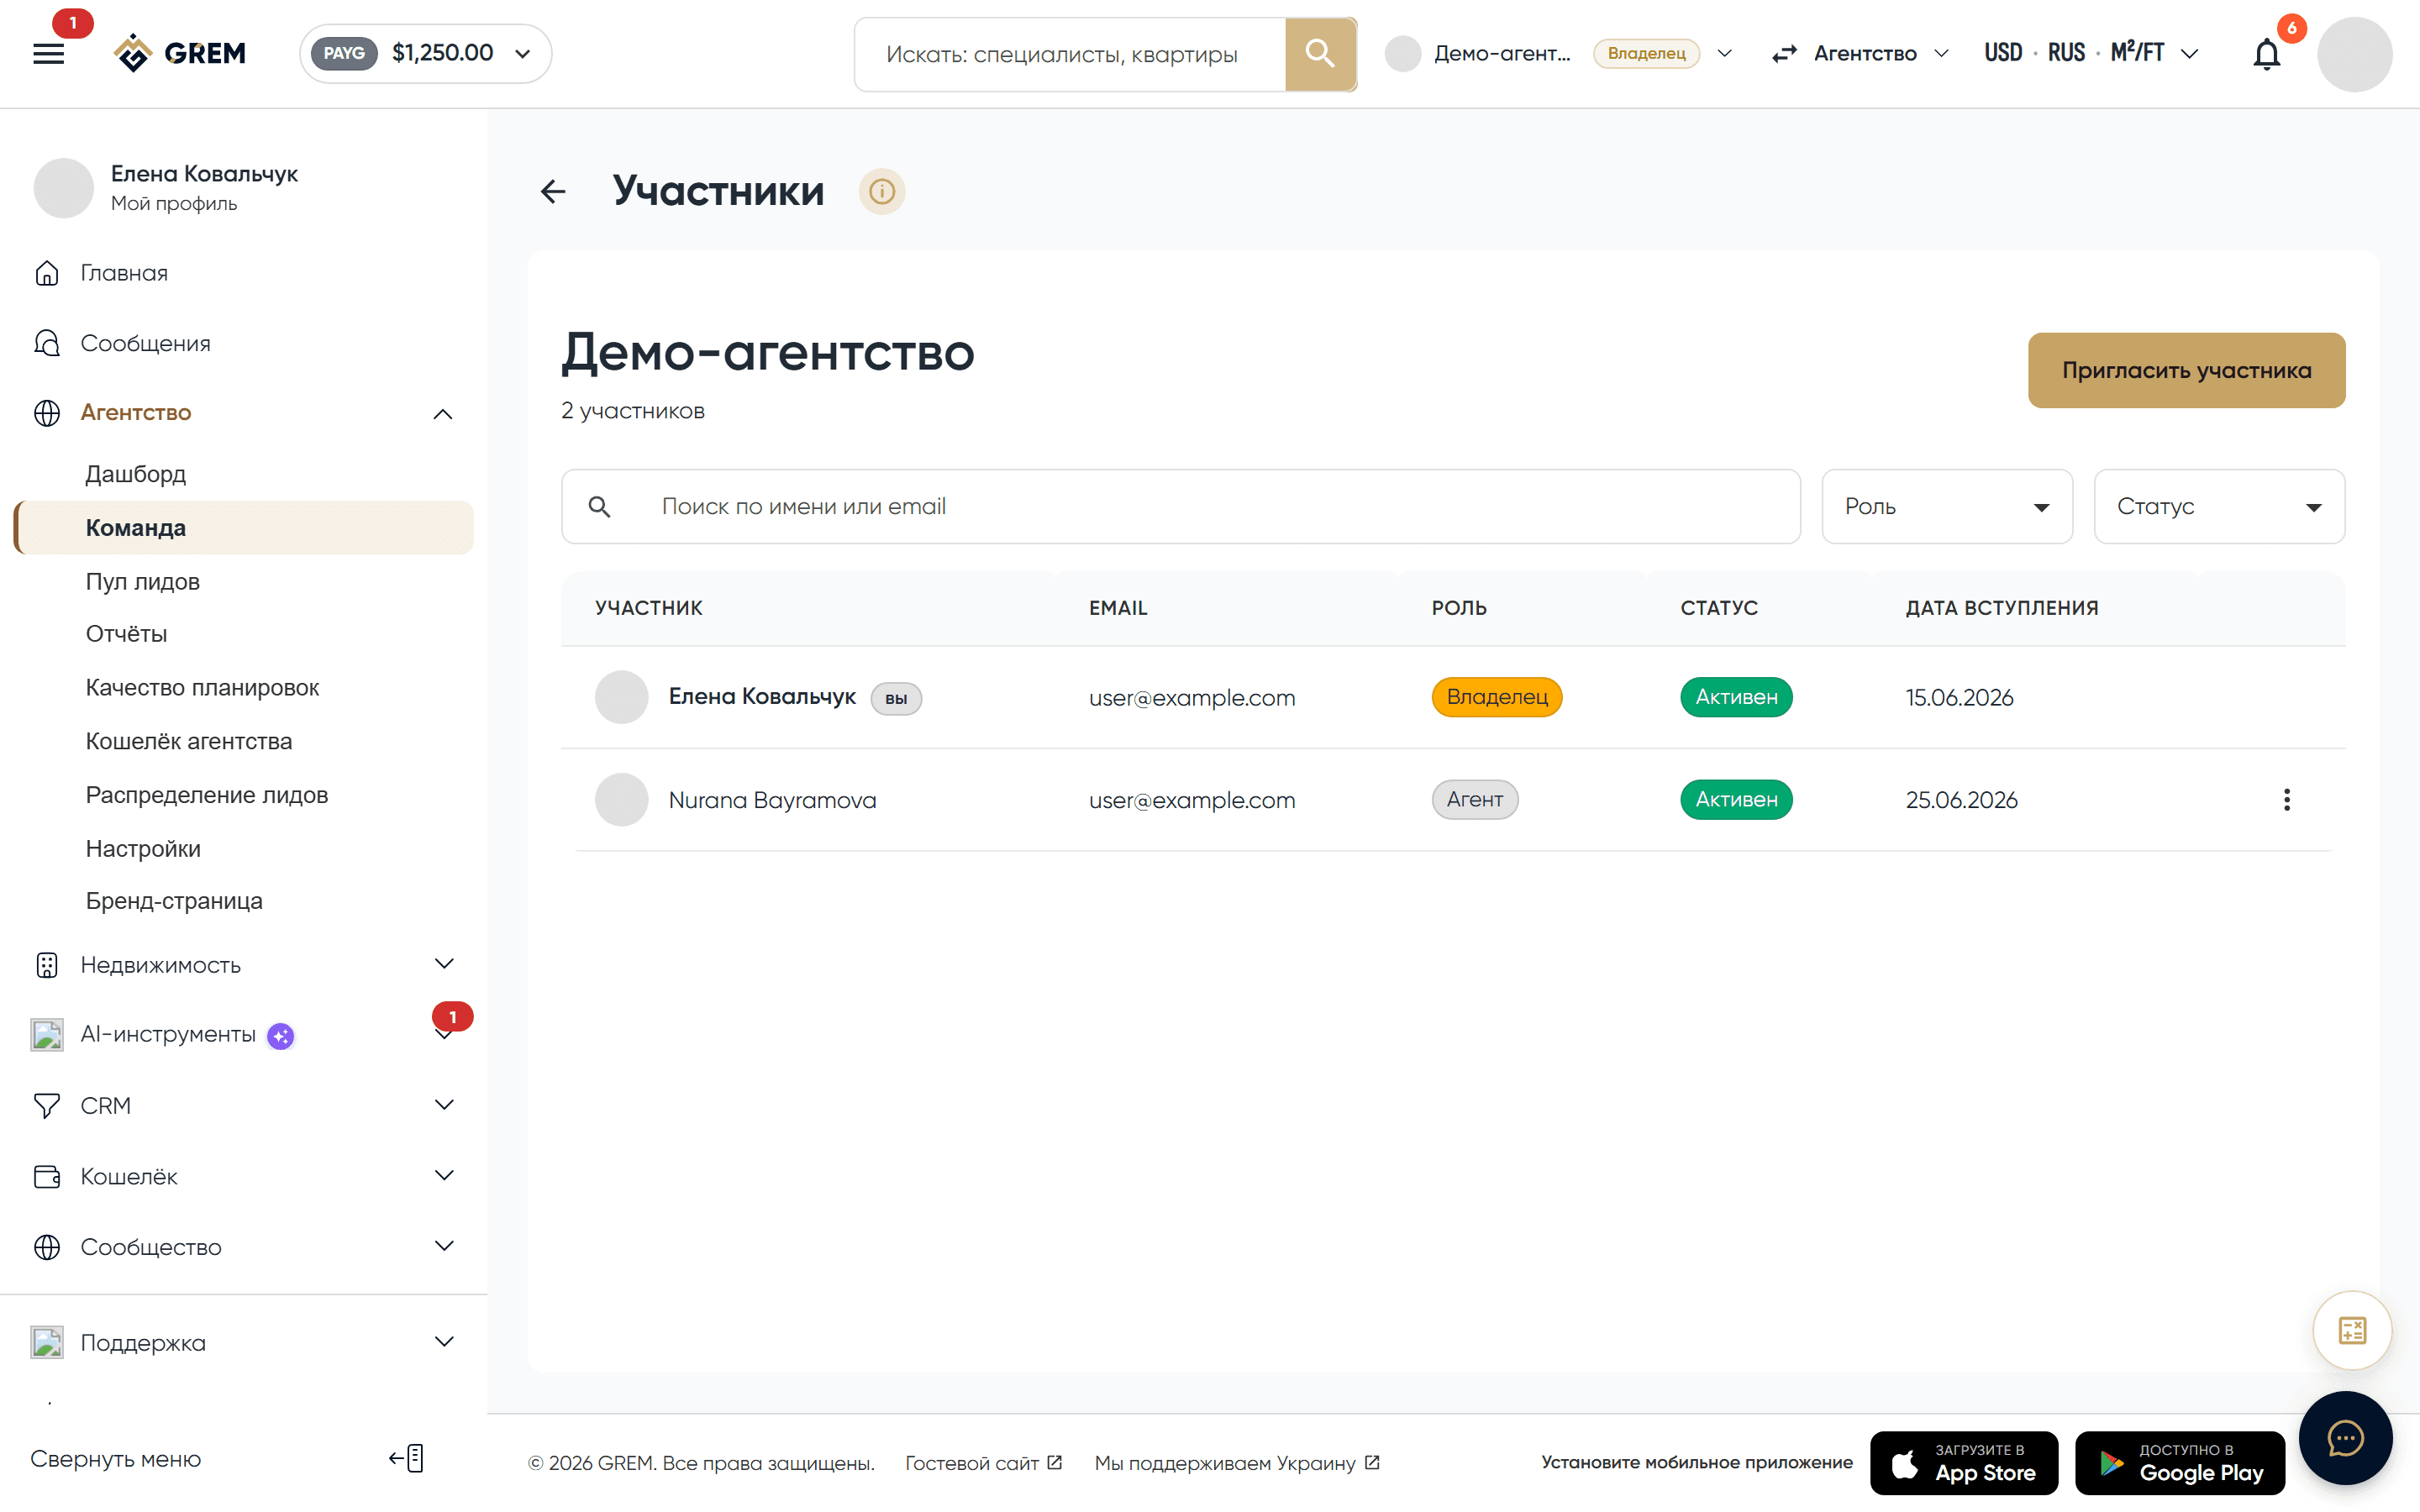Click the gold search magnifier button

point(1320,54)
